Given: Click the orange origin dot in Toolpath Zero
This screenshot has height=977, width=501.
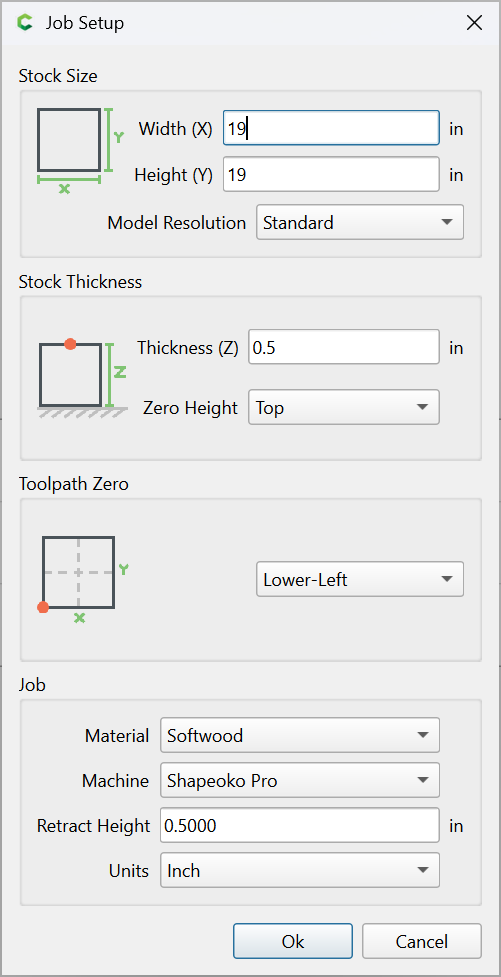Looking at the screenshot, I should (x=43, y=607).
